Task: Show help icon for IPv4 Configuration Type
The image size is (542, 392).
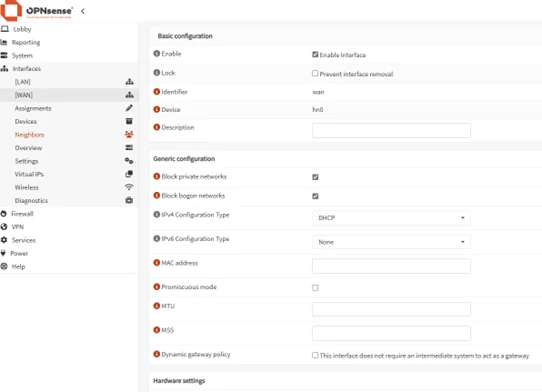Action: click(x=157, y=215)
